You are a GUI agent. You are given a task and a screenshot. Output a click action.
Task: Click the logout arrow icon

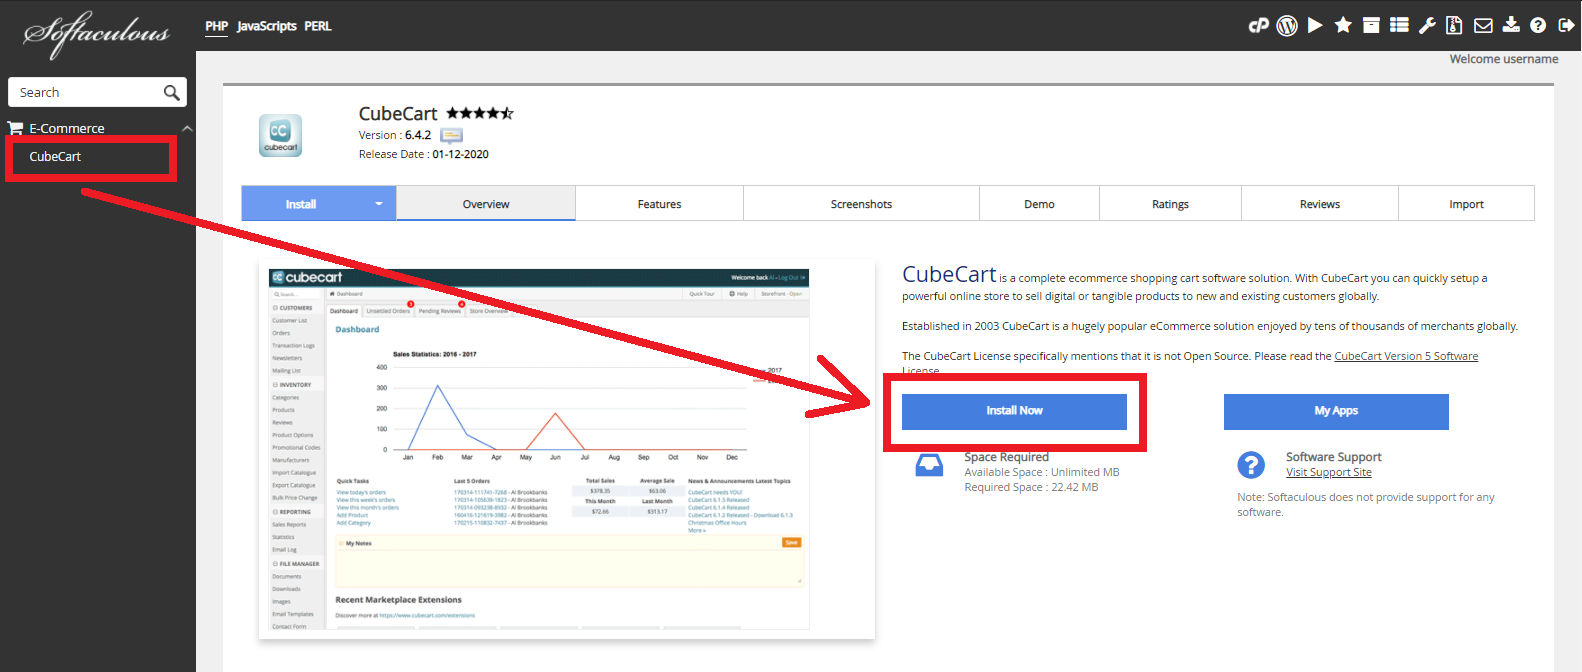coord(1566,26)
